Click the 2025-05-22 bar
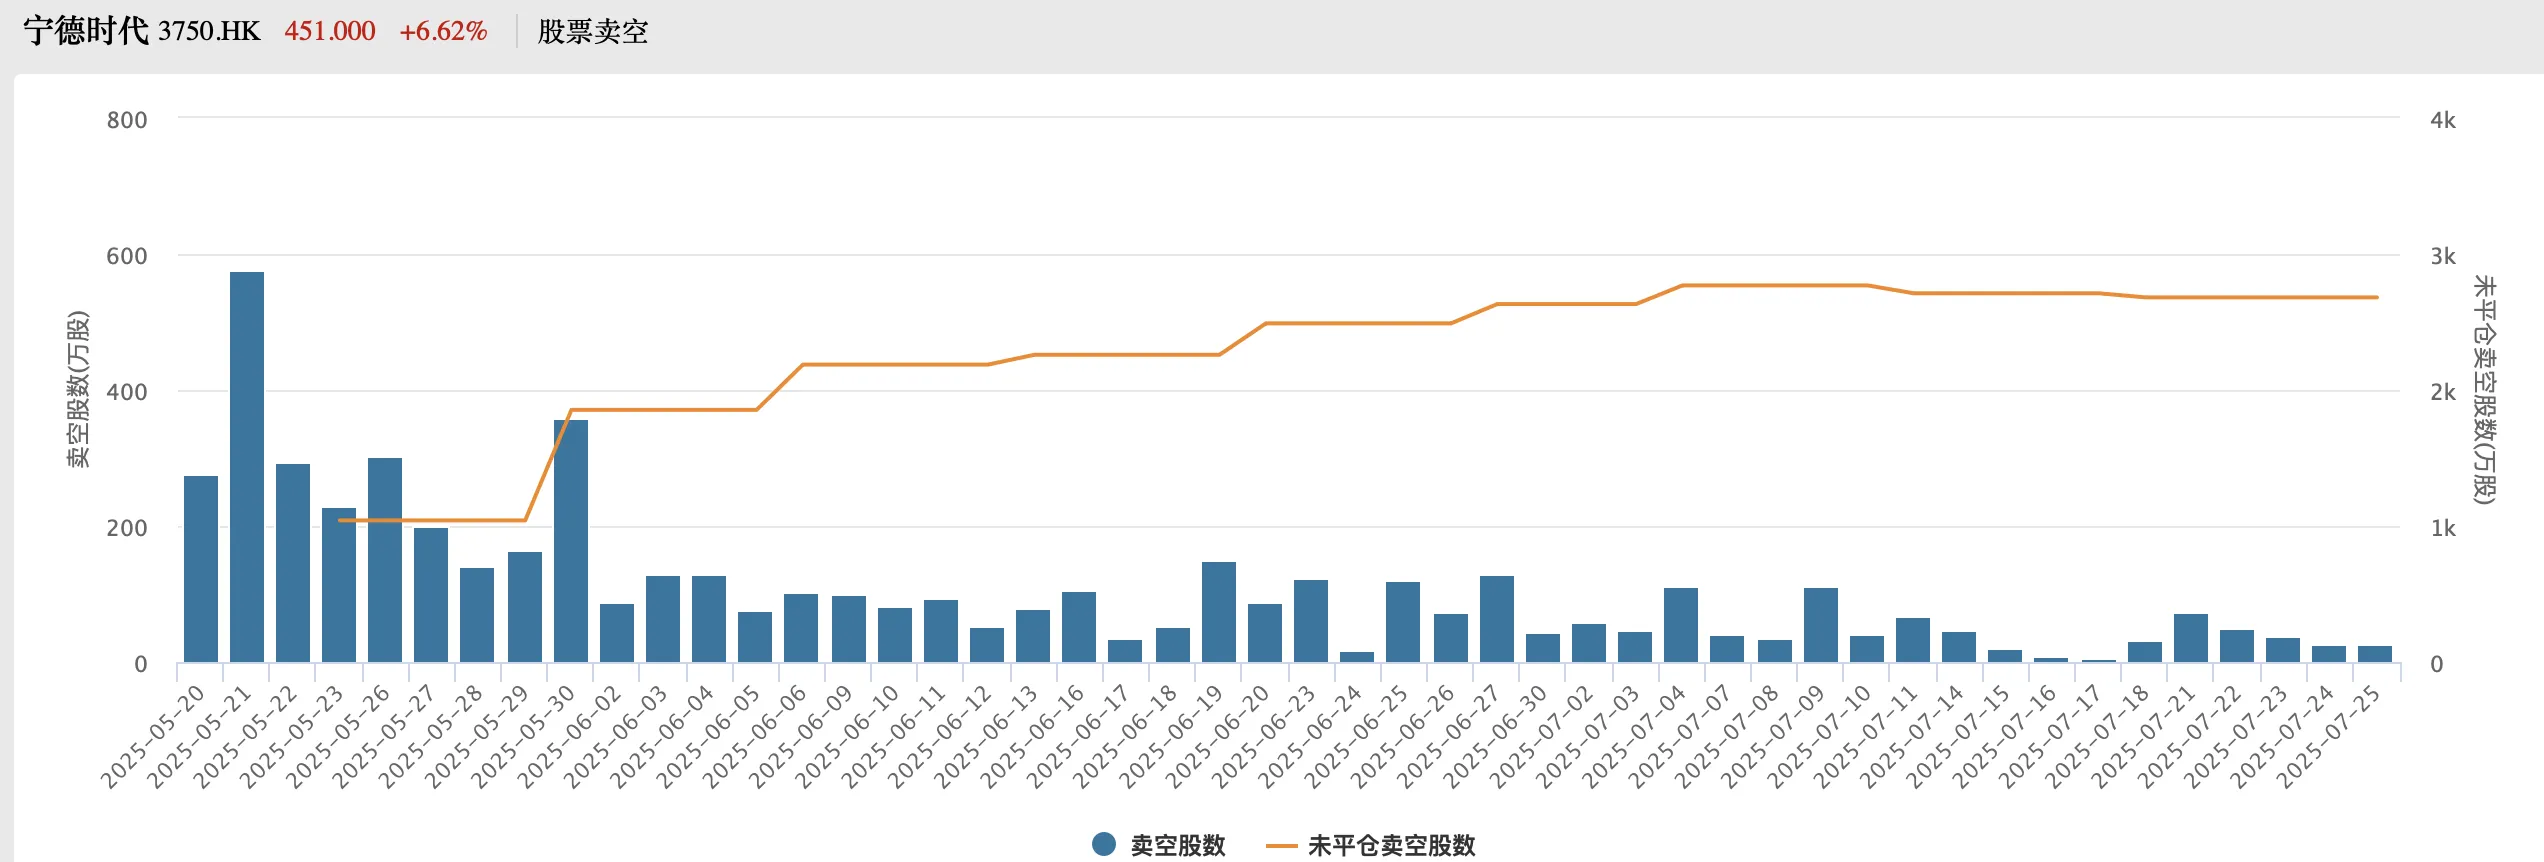This screenshot has width=2544, height=862. click(293, 563)
